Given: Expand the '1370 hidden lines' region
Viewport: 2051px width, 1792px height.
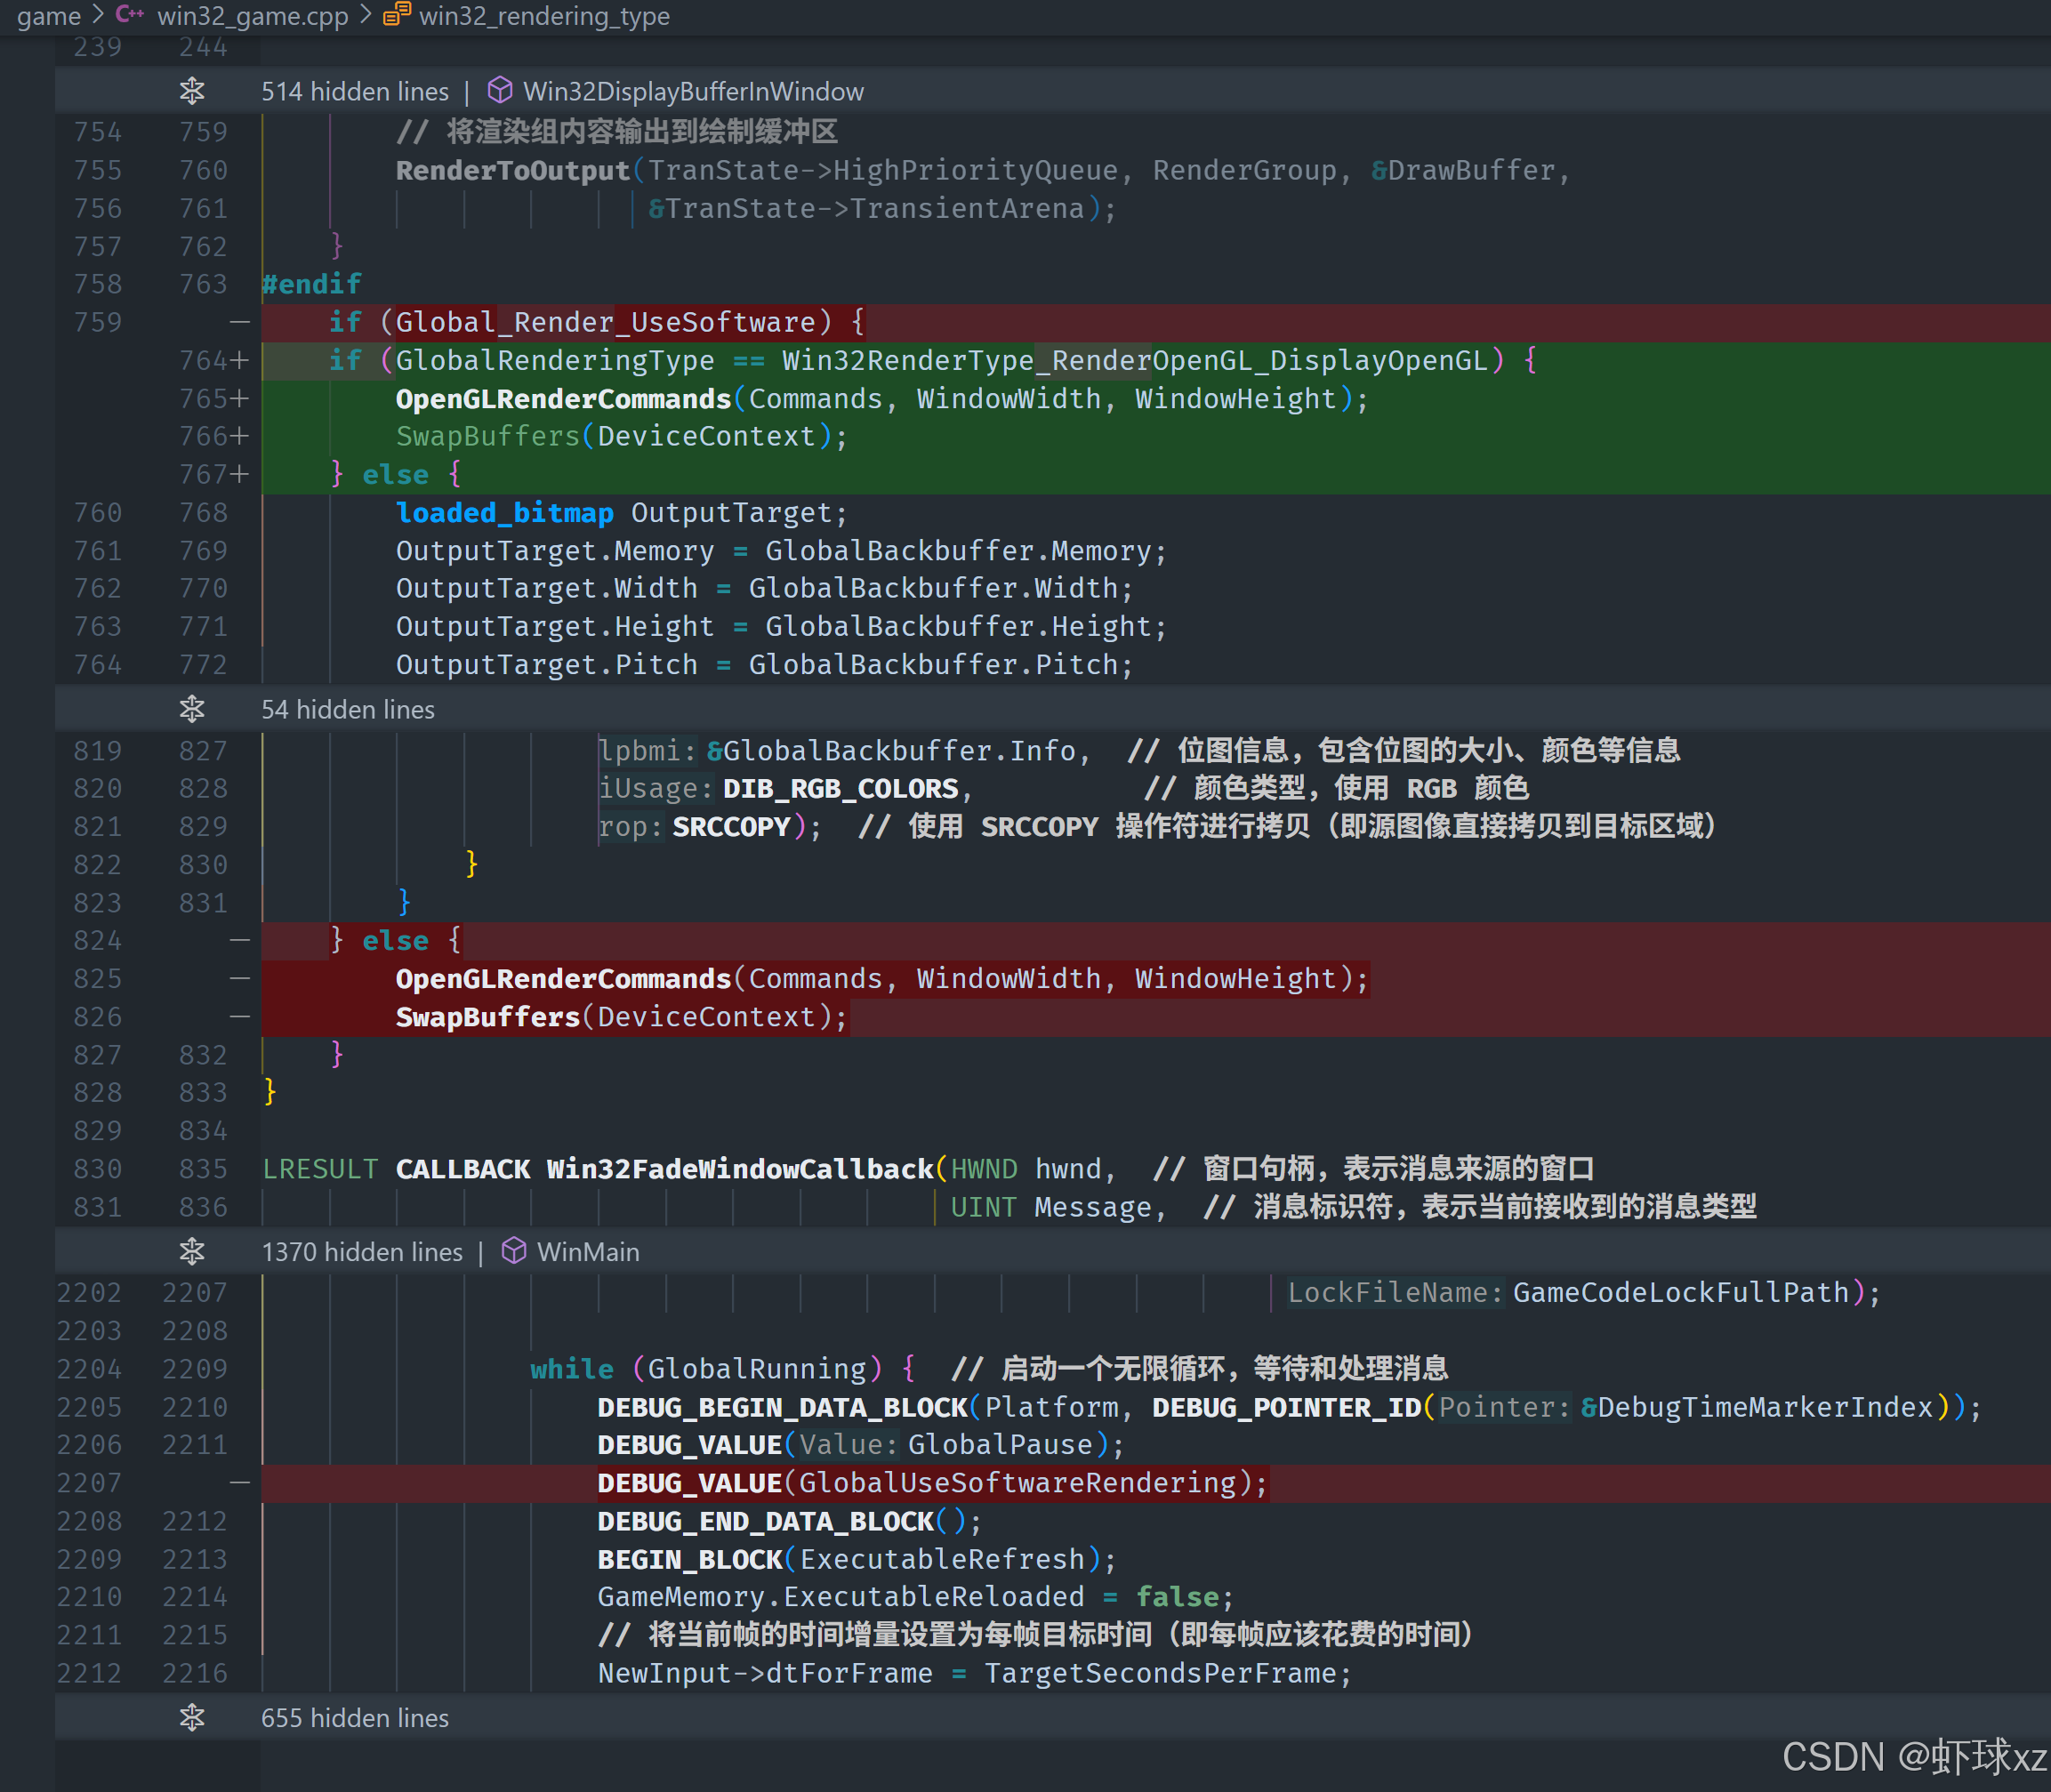Looking at the screenshot, I should pyautogui.click(x=362, y=1251).
